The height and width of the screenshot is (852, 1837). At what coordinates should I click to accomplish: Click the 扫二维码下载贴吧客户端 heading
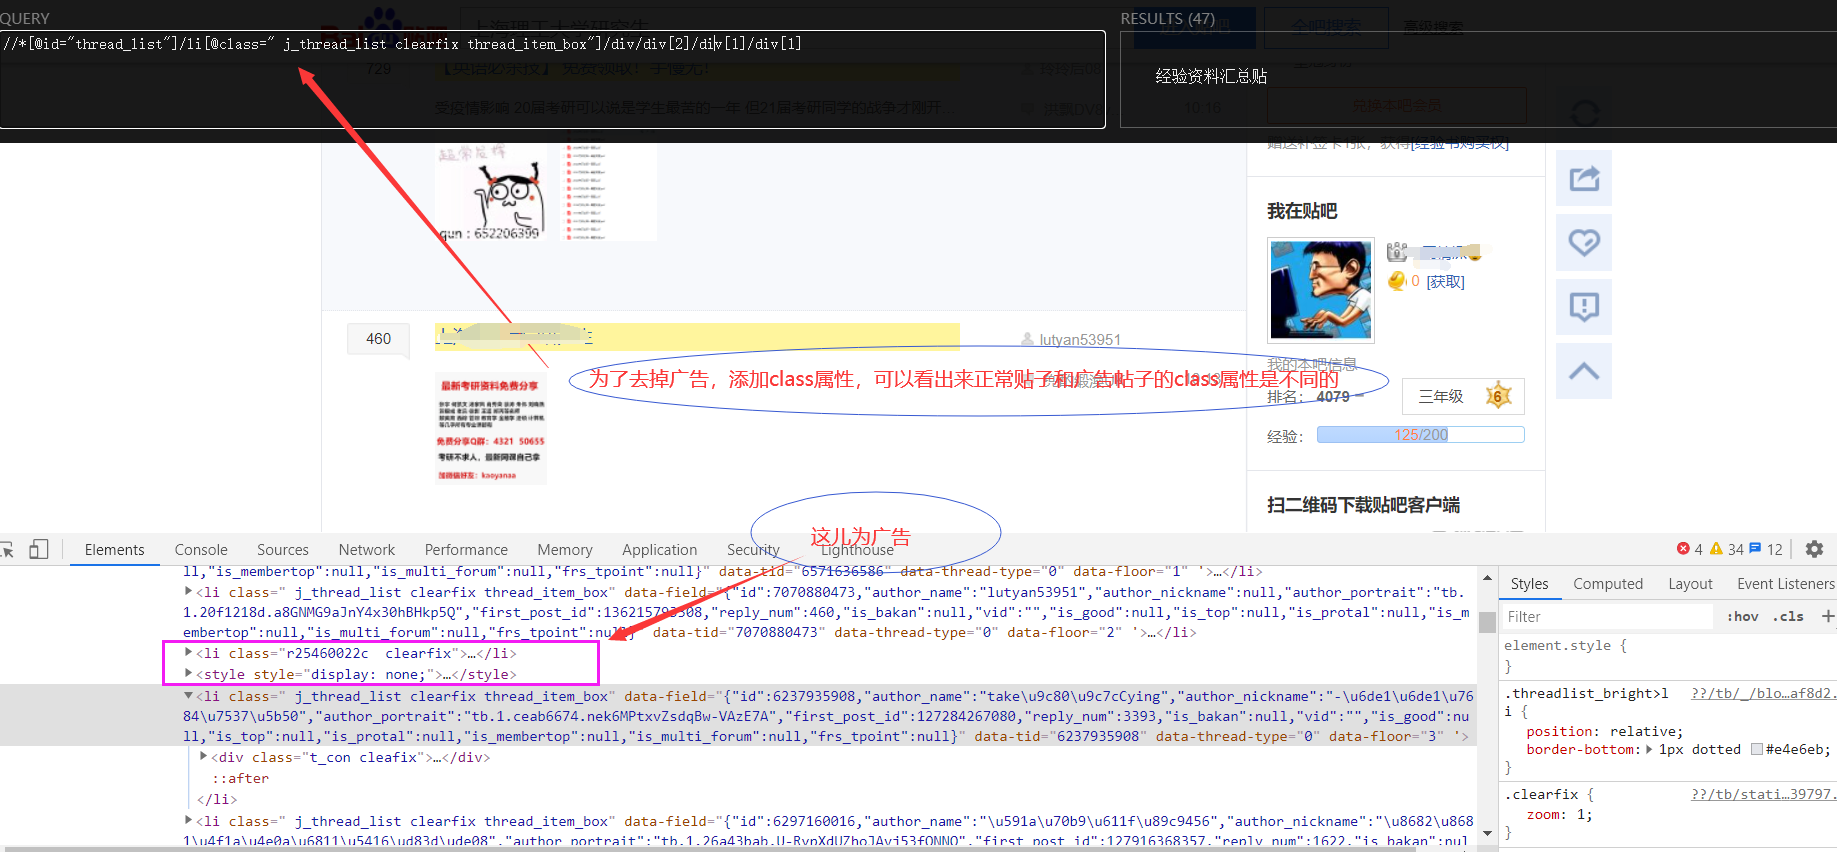coord(1363,505)
